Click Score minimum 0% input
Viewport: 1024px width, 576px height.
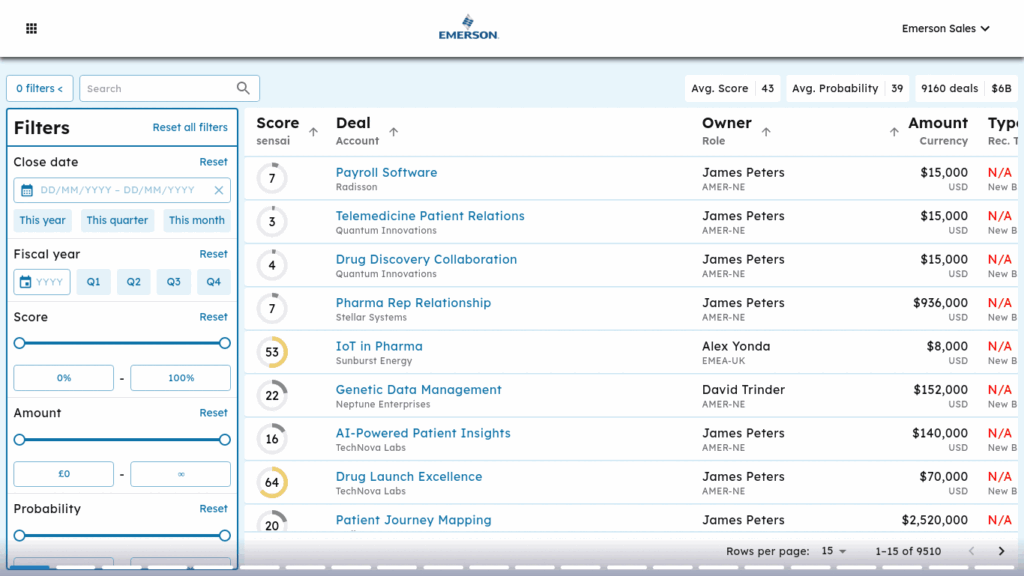(x=63, y=378)
